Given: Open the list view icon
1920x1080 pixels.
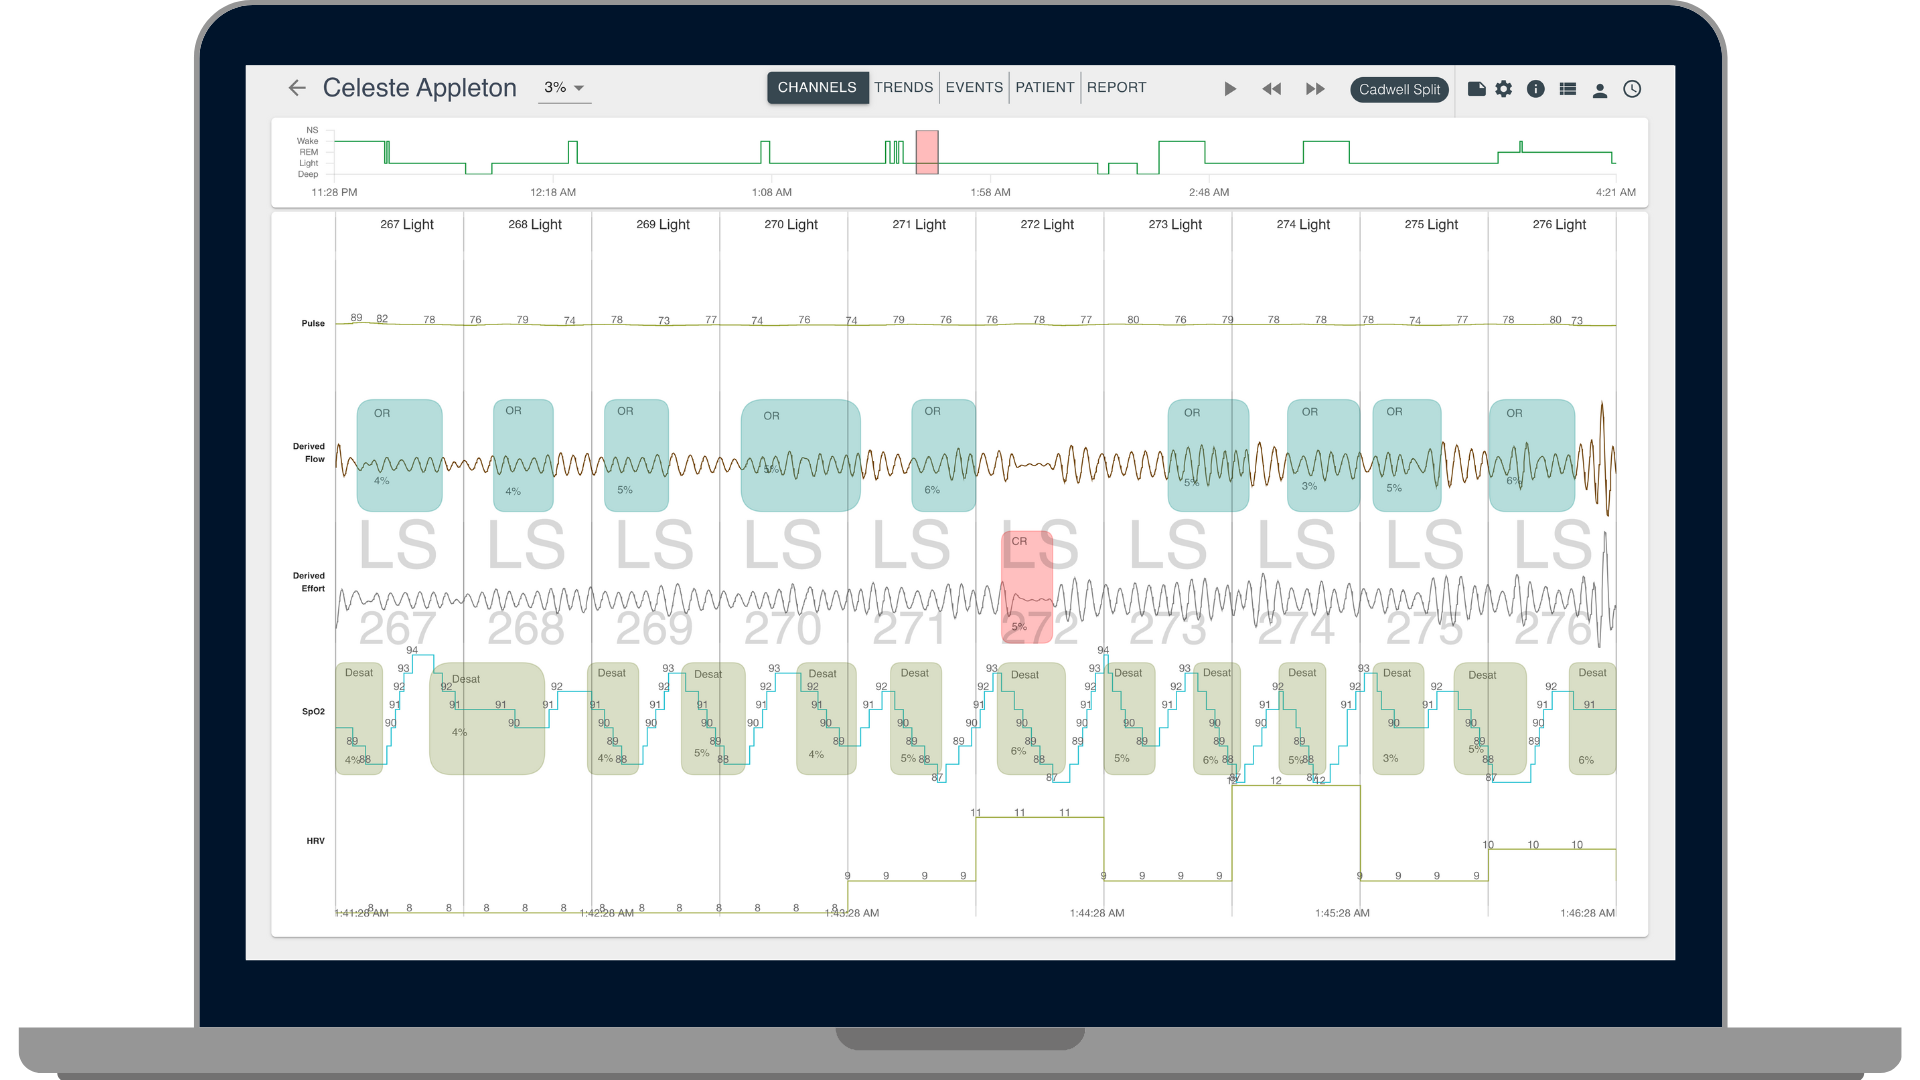Looking at the screenshot, I should pos(1568,89).
